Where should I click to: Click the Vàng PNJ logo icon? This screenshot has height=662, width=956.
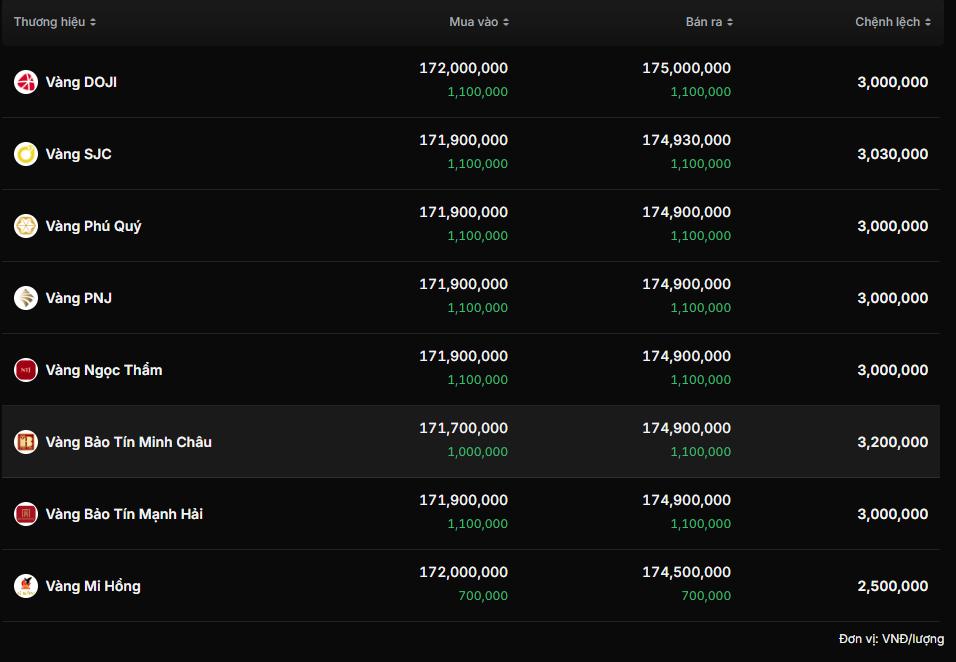[x=26, y=298]
